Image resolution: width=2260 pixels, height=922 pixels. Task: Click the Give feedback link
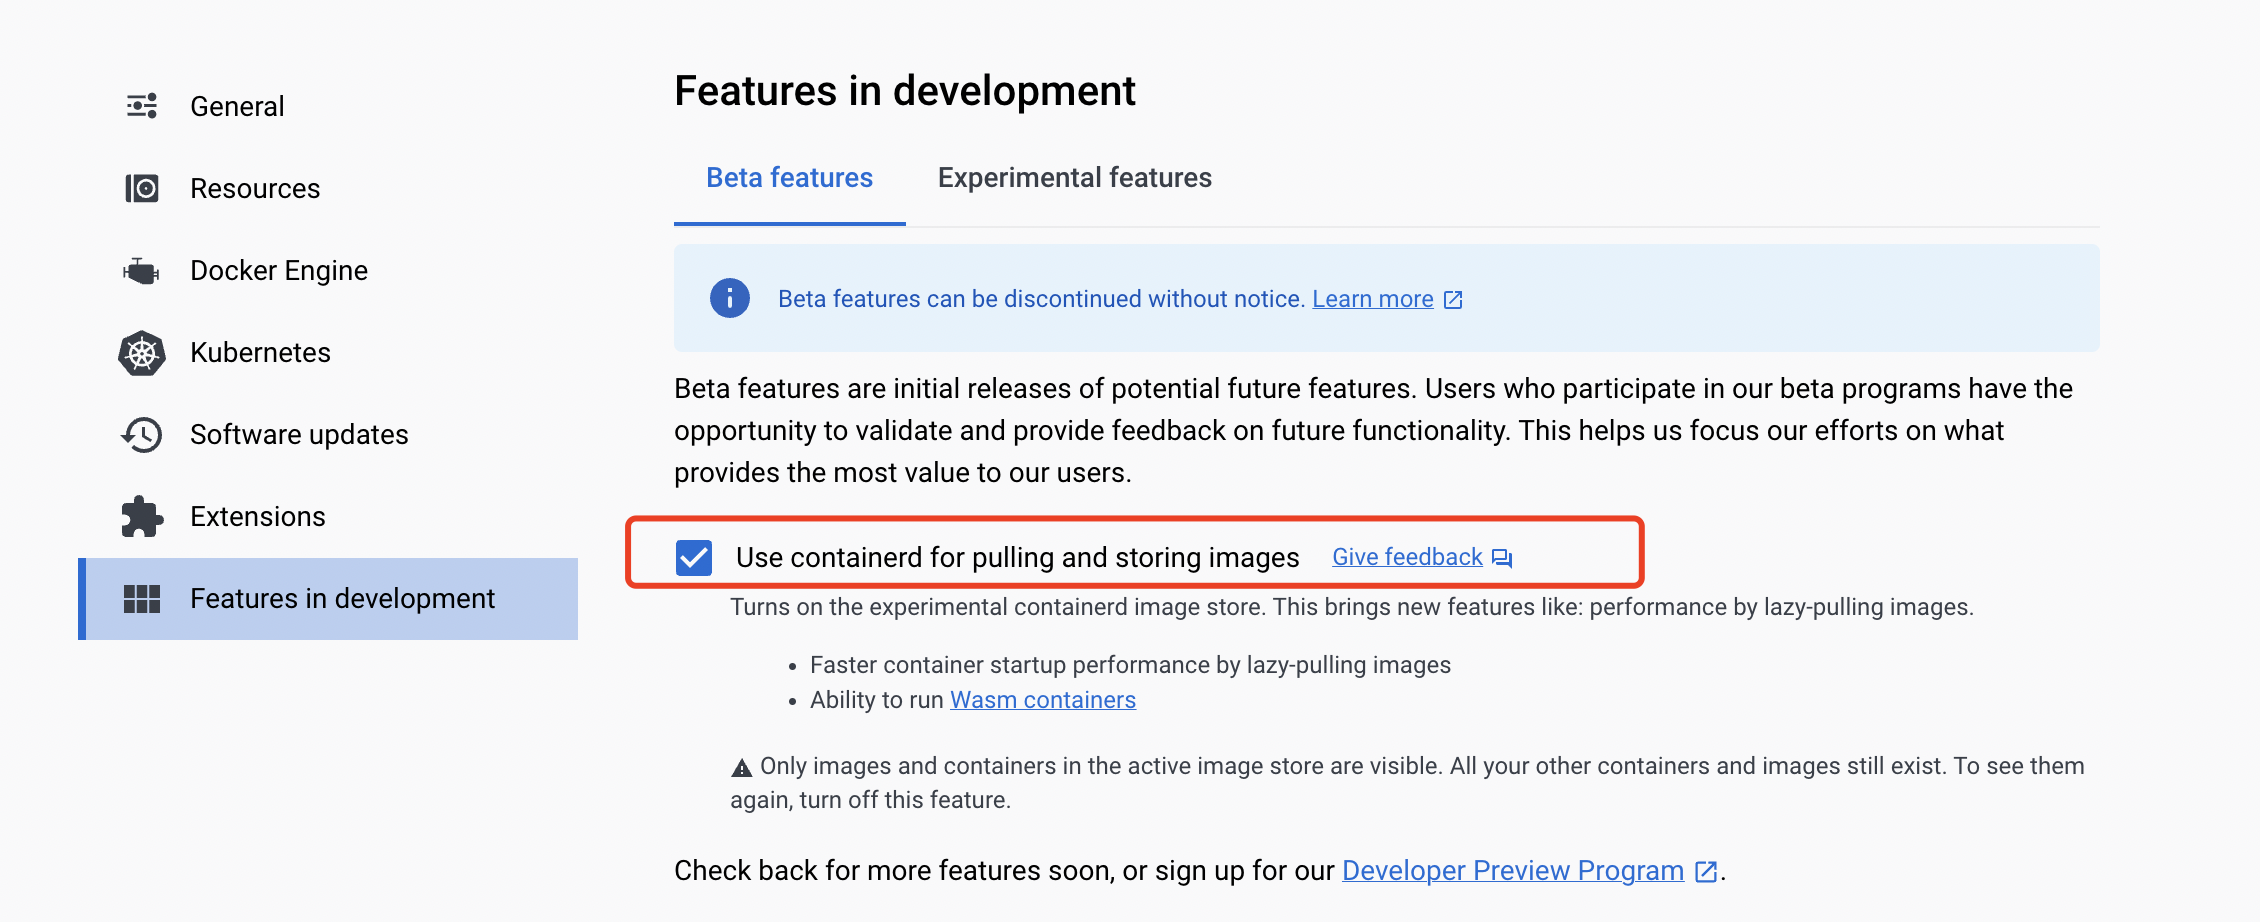tap(1407, 557)
